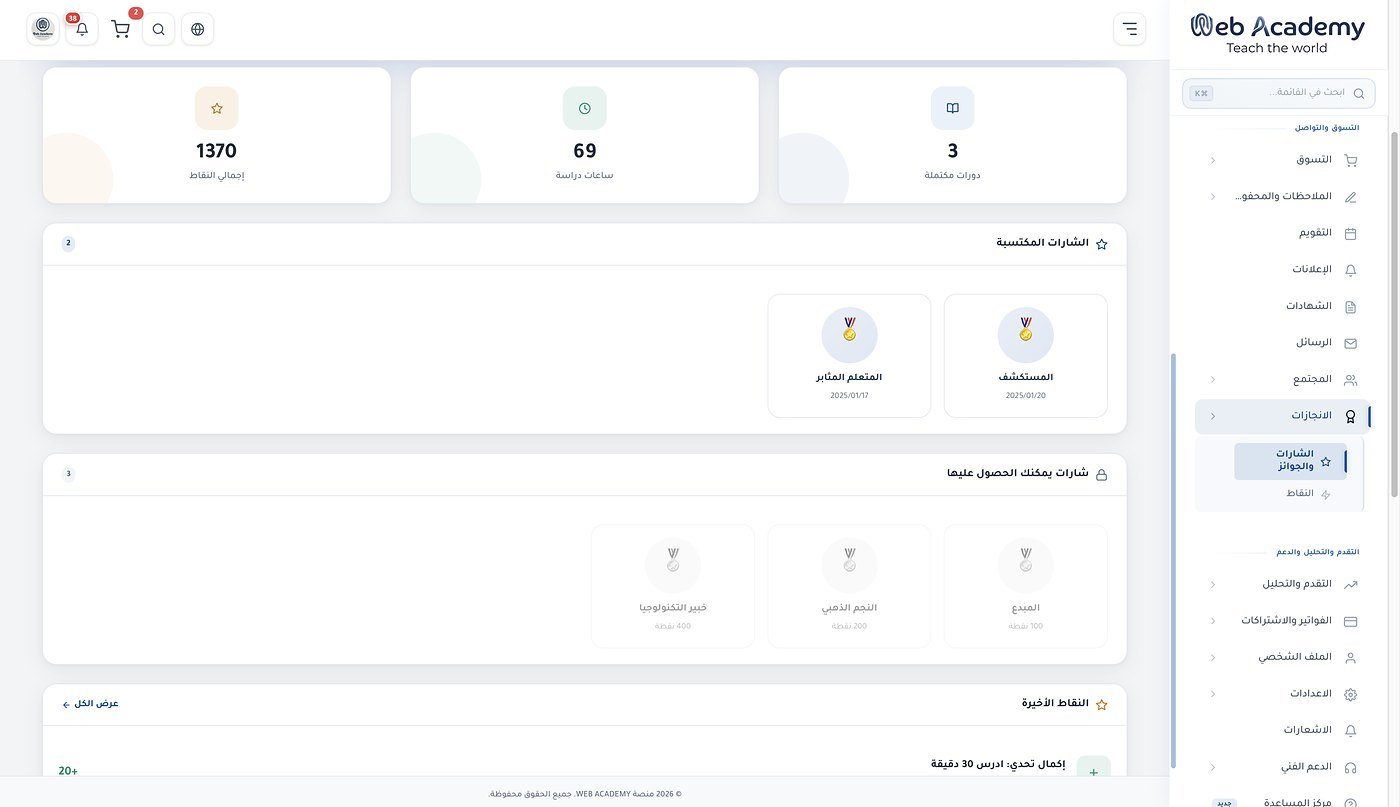This screenshot has height=807, width=1400.
Task: Open the user profile avatar menu
Action: (43, 29)
